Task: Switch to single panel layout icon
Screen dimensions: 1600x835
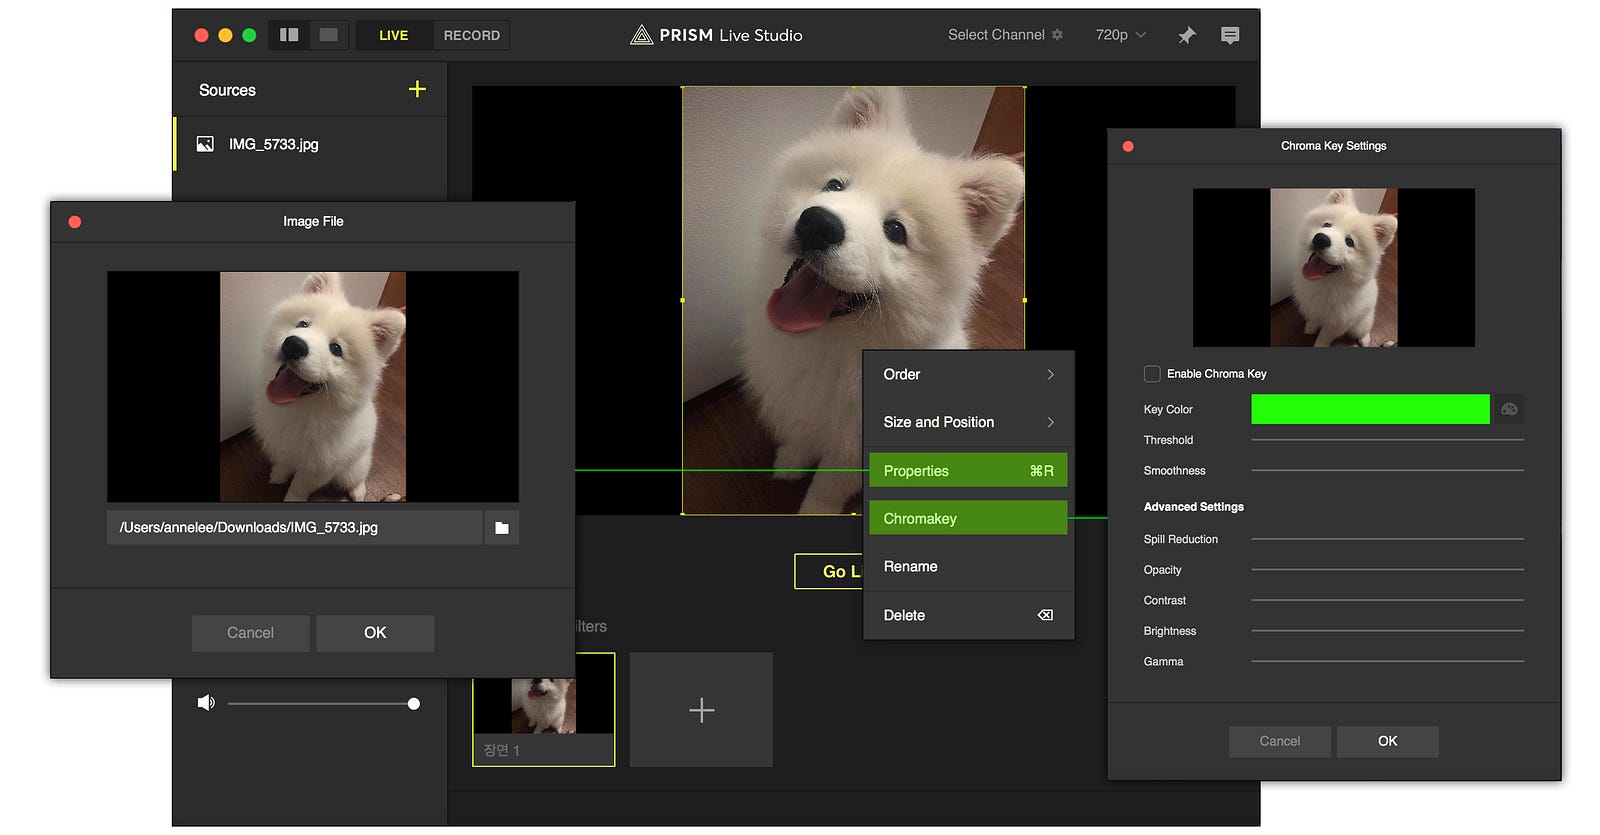Action: pyautogui.click(x=328, y=35)
